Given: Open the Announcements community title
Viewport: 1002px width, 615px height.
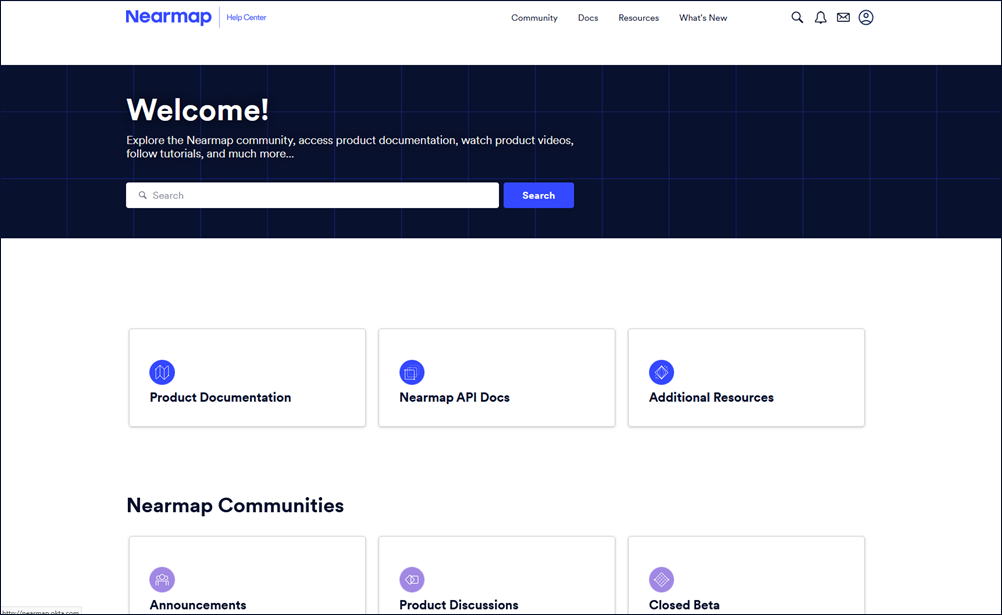Looking at the screenshot, I should [x=198, y=605].
